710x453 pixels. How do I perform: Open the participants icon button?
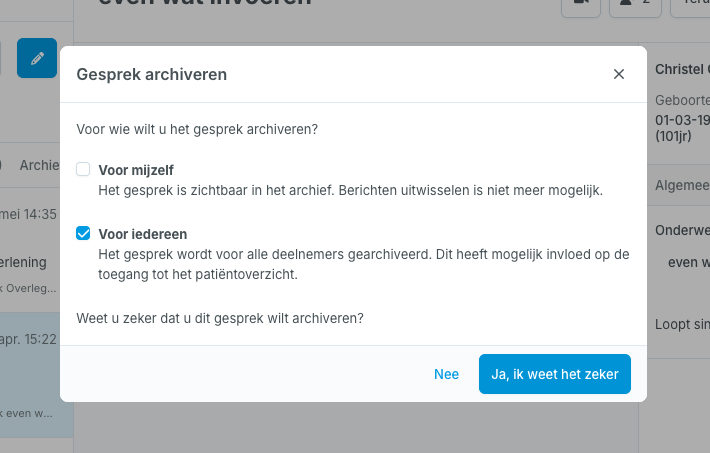(635, 5)
